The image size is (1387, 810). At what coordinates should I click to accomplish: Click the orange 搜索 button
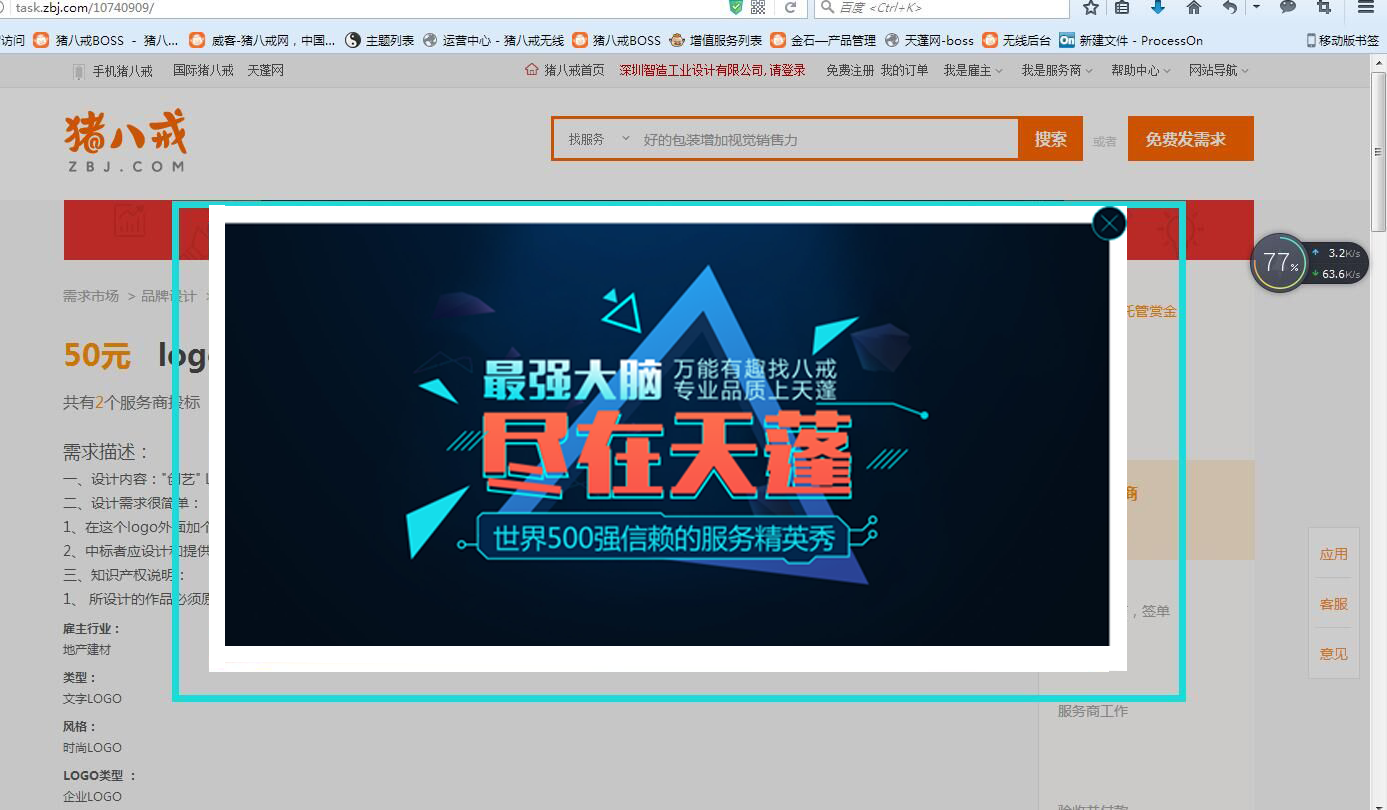[x=1050, y=139]
